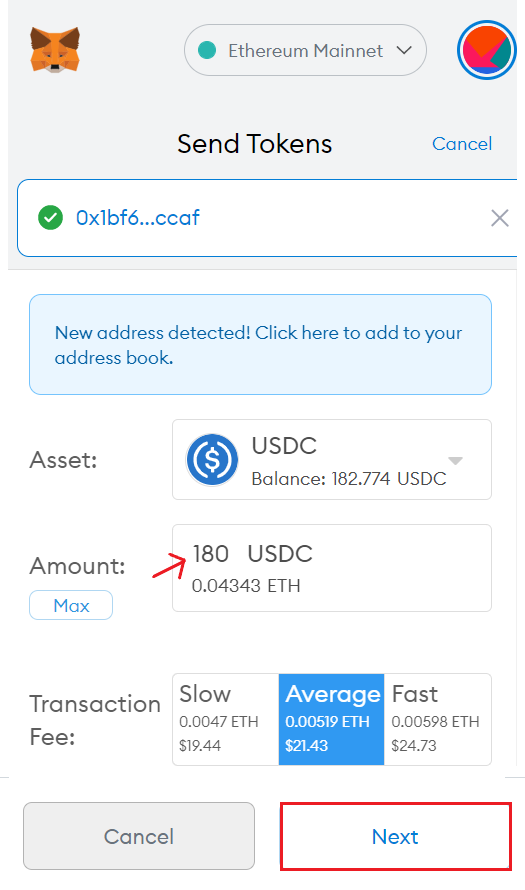Click the bottom Cancel button

[x=139, y=836]
